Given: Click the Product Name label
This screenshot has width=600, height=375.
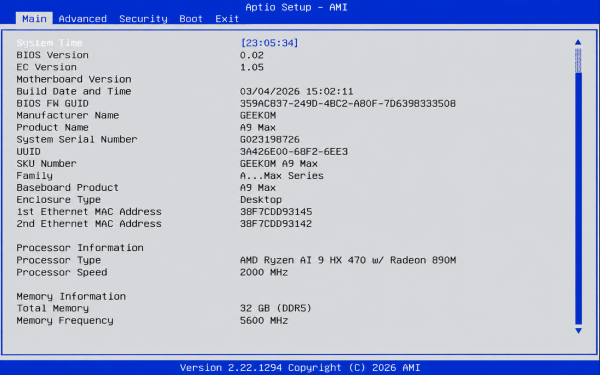Looking at the screenshot, I should pyautogui.click(x=52, y=127).
